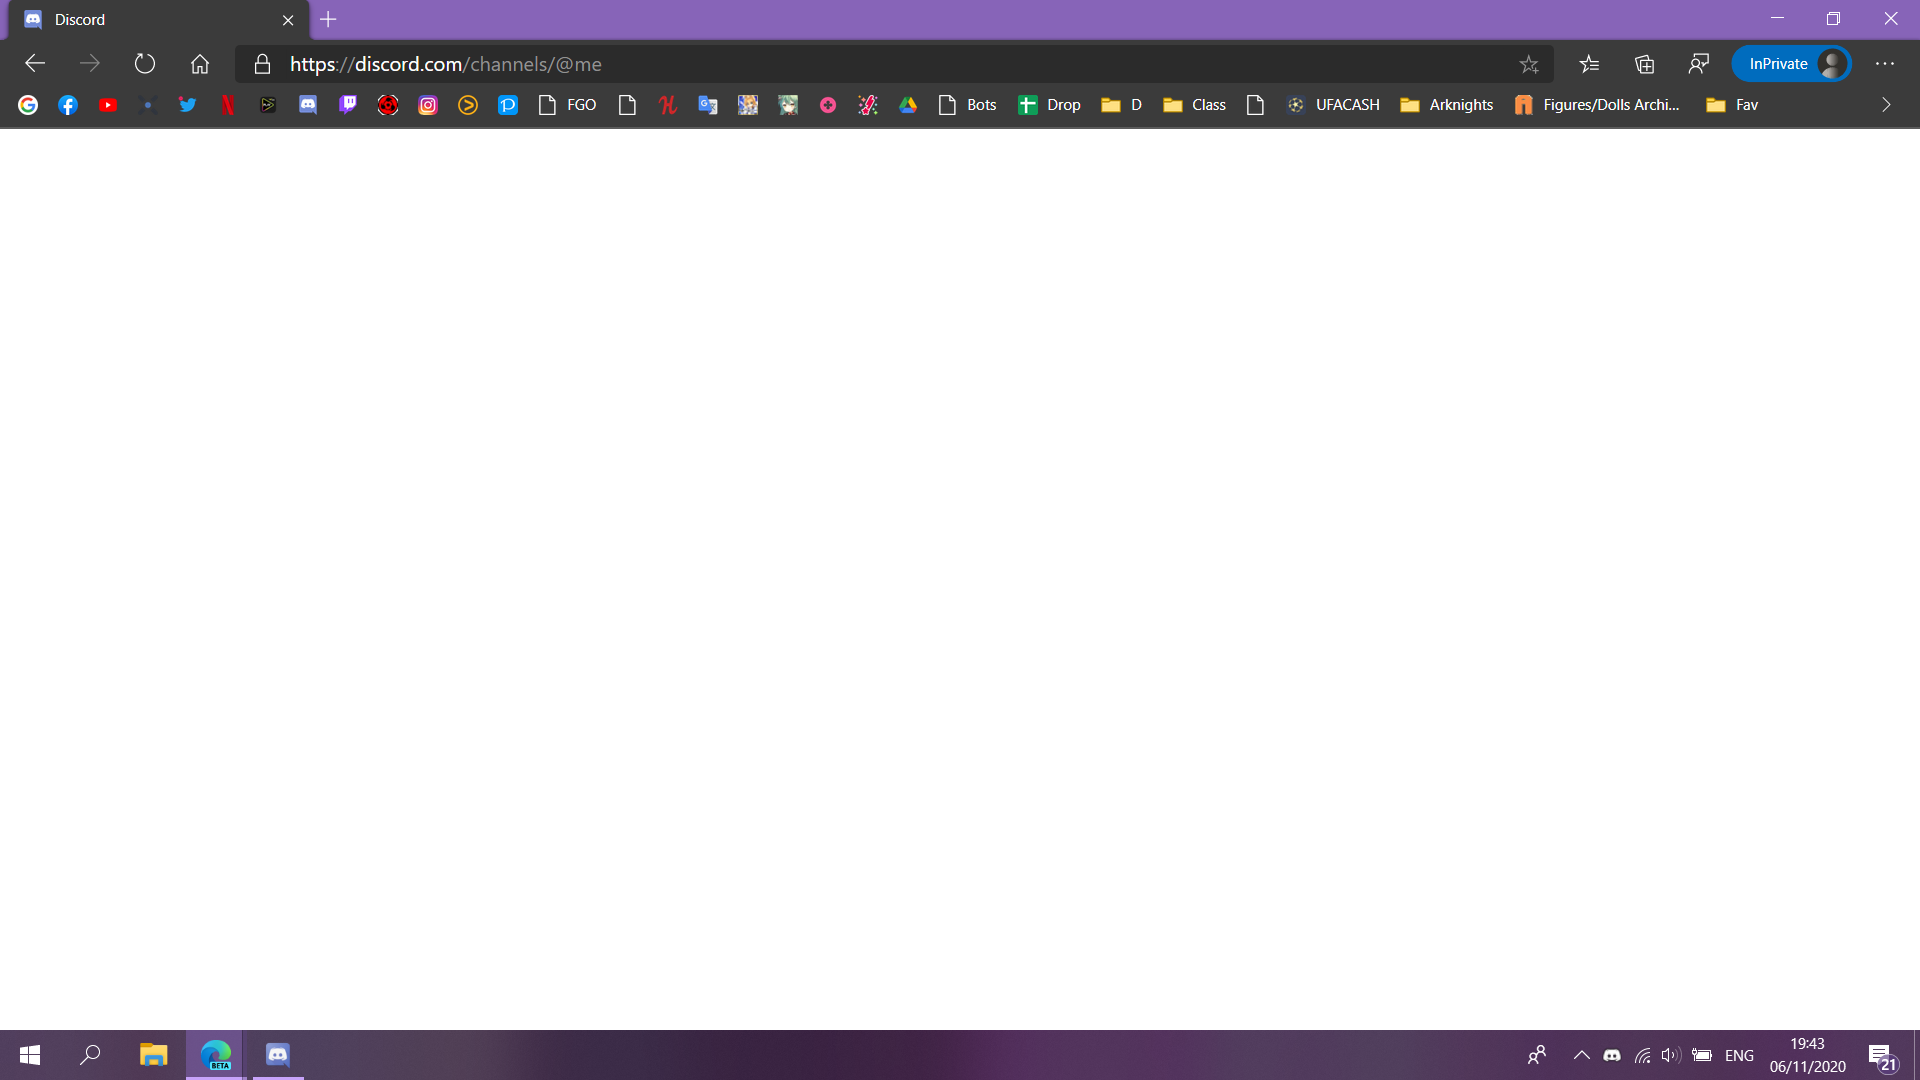Open the Instagram bookmark
The height and width of the screenshot is (1080, 1920).
(x=428, y=105)
